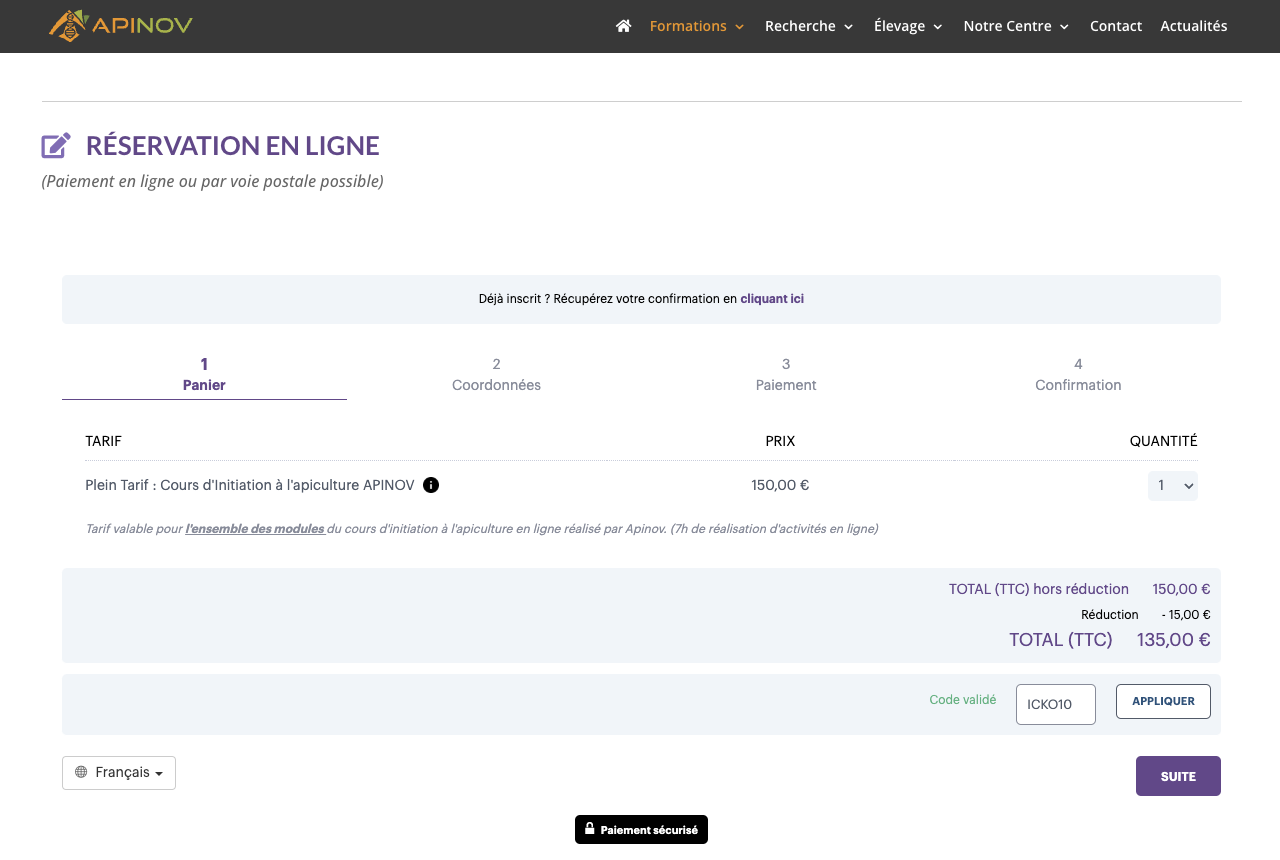
Task: Click the 150,00 € price in the tariff row
Action: [x=780, y=485]
